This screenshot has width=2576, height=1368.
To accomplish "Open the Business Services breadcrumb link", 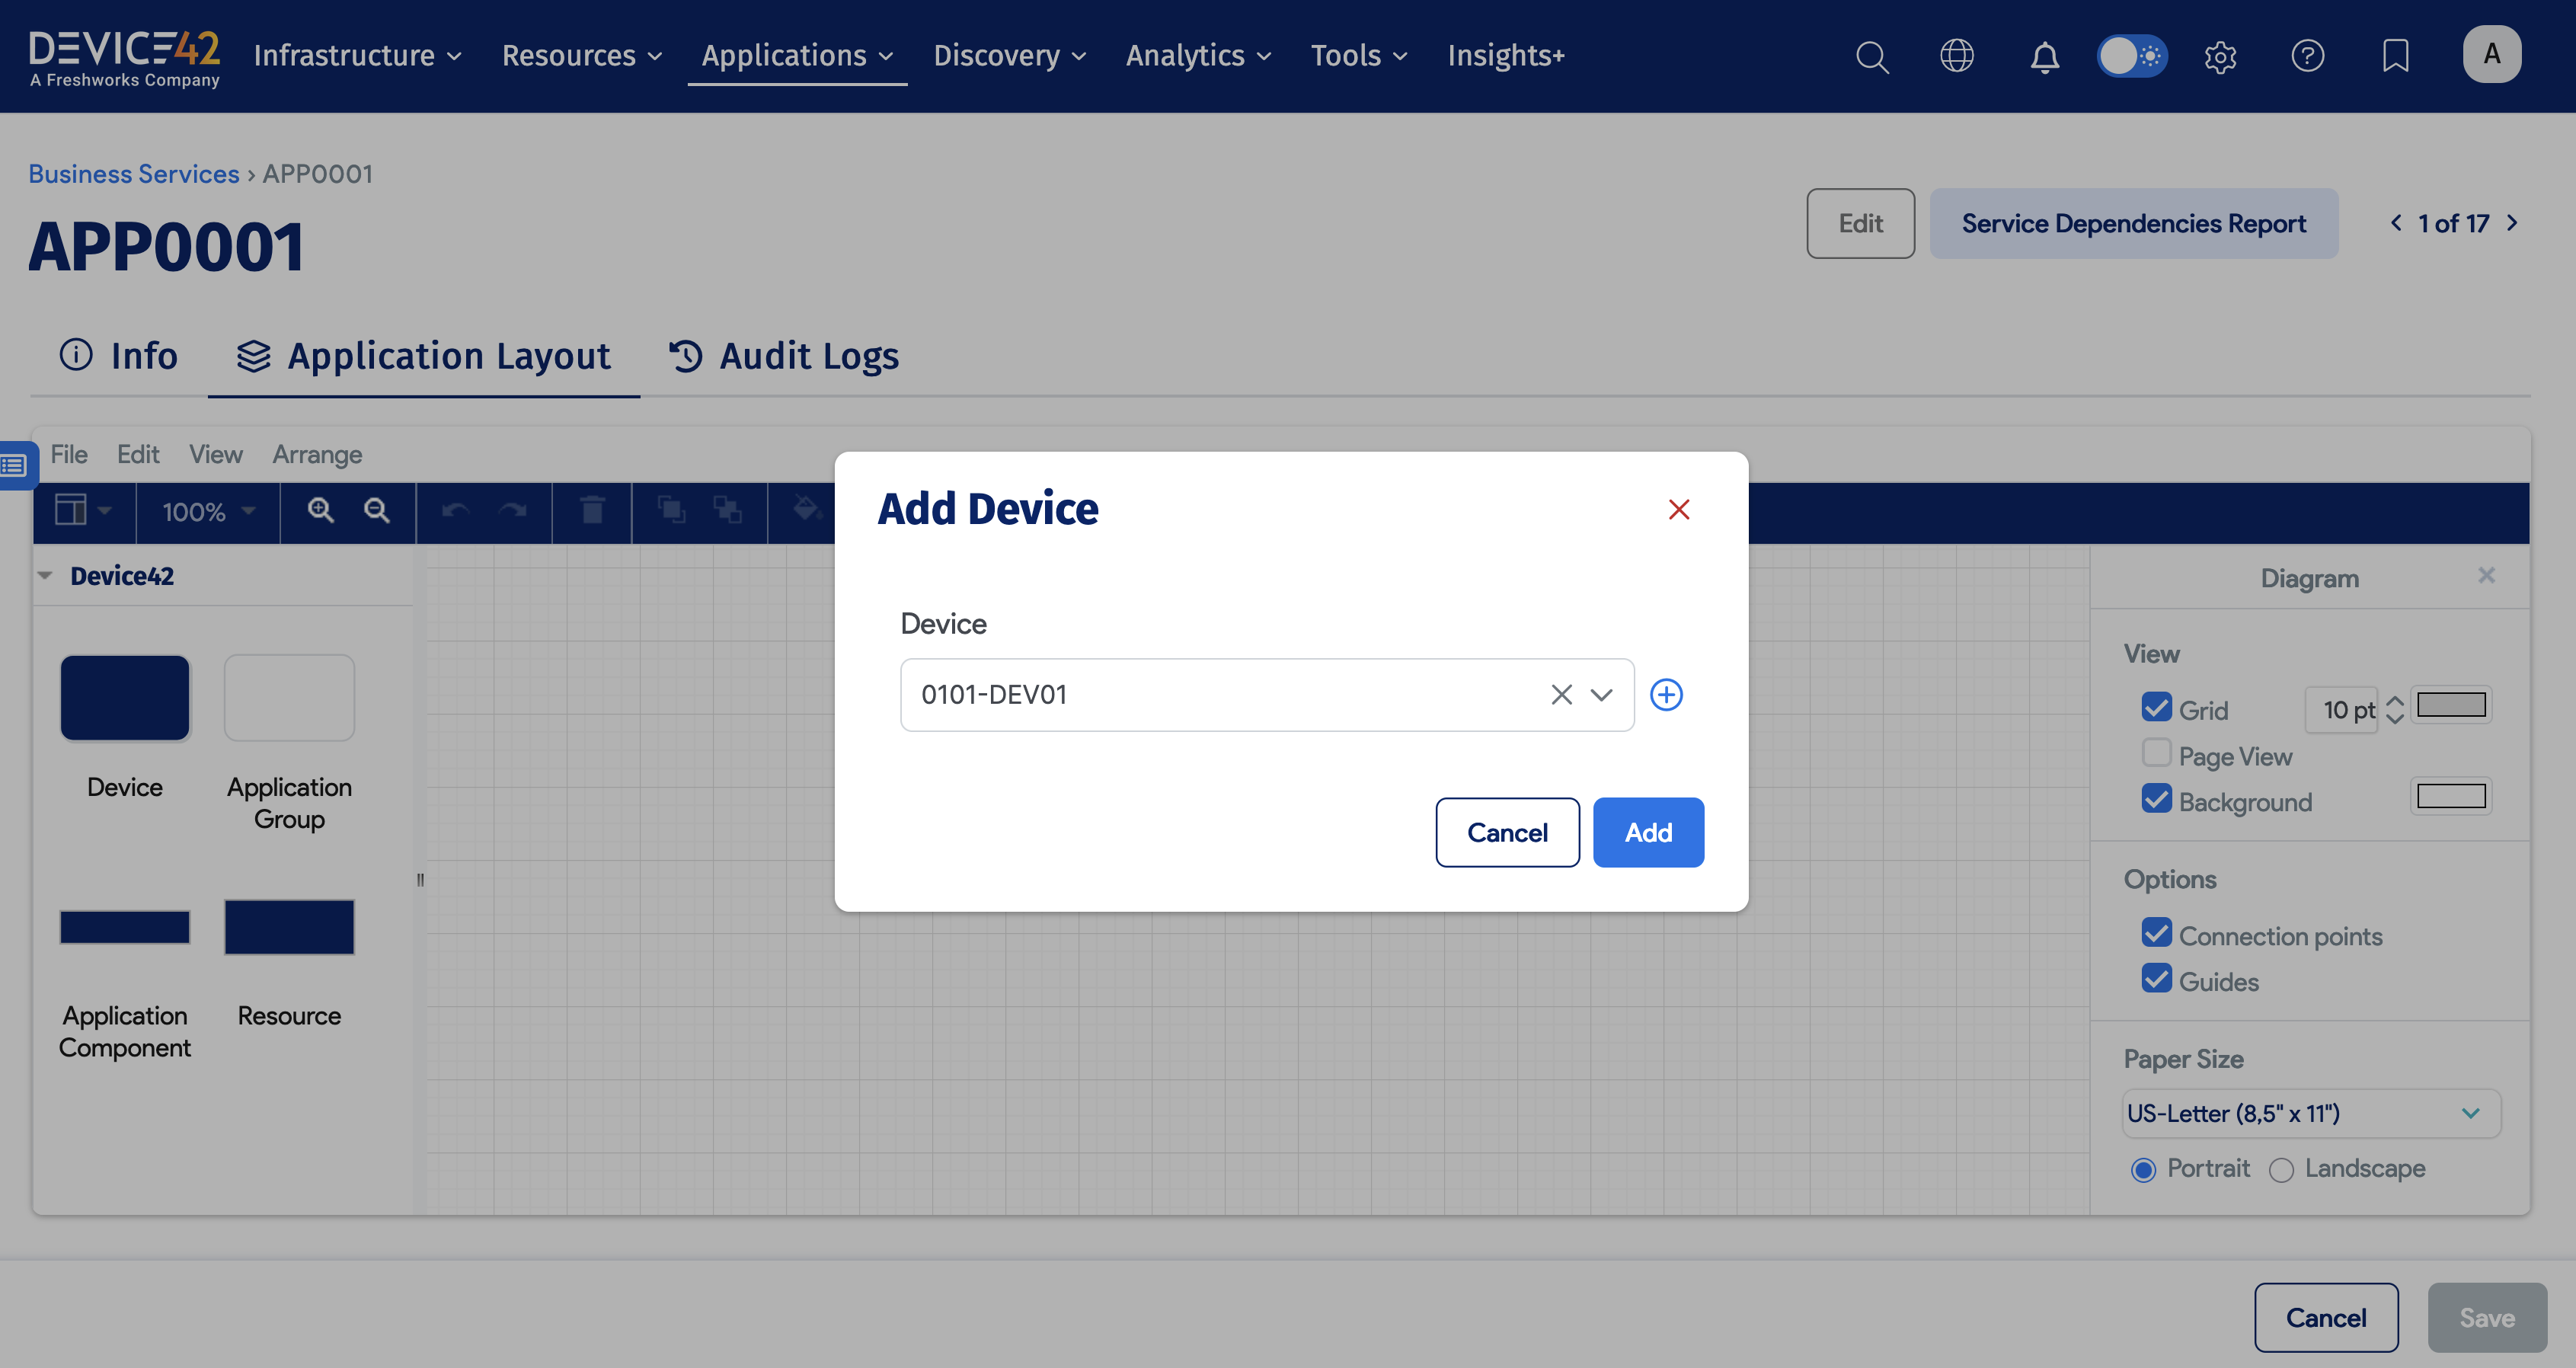I will pyautogui.click(x=133, y=173).
